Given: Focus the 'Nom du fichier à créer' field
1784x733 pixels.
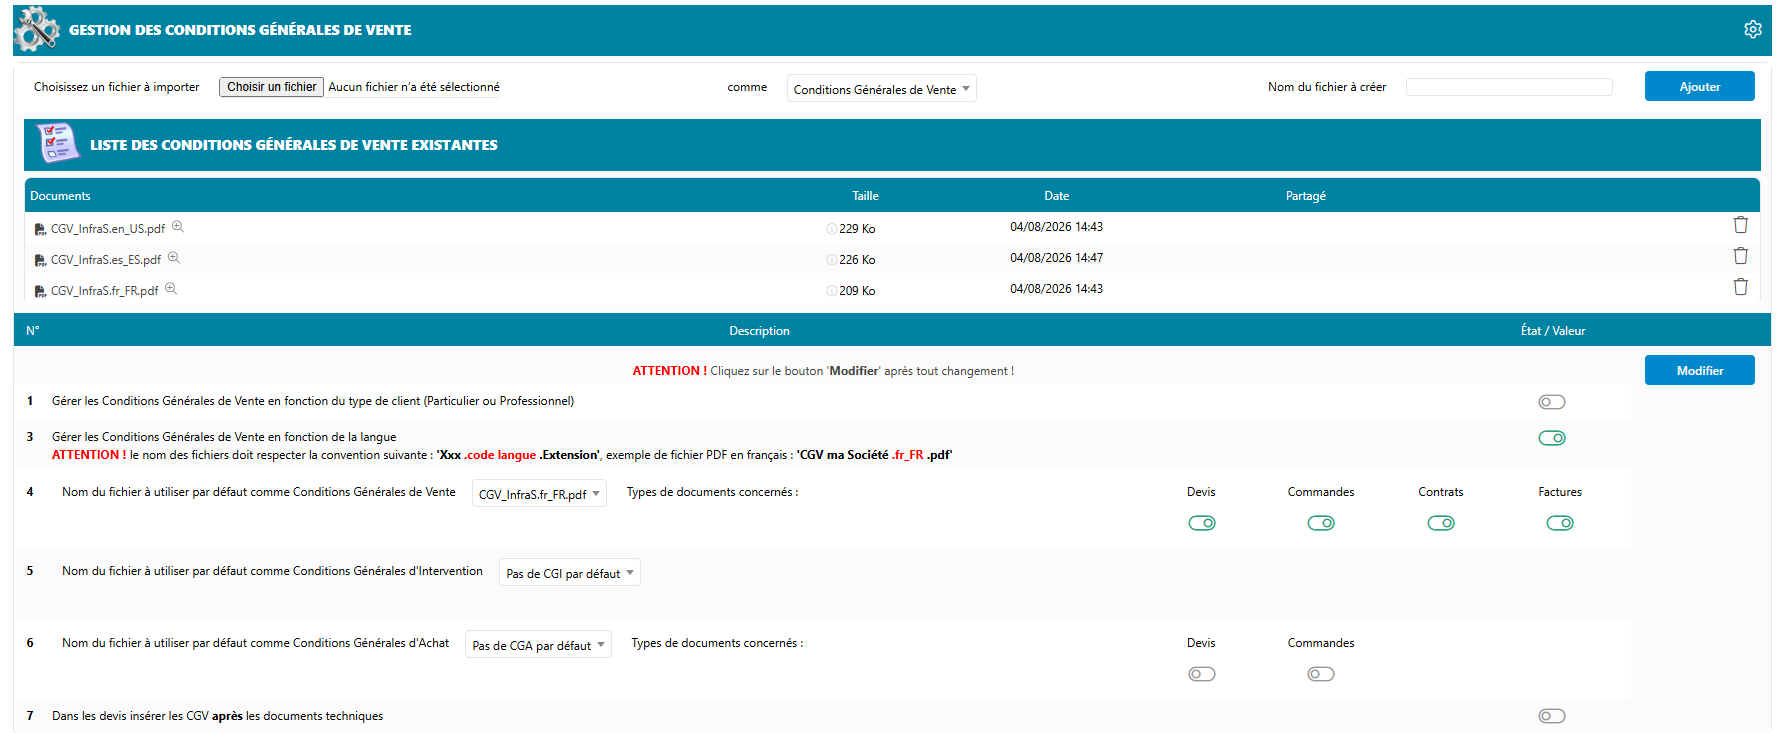Looking at the screenshot, I should (1509, 87).
